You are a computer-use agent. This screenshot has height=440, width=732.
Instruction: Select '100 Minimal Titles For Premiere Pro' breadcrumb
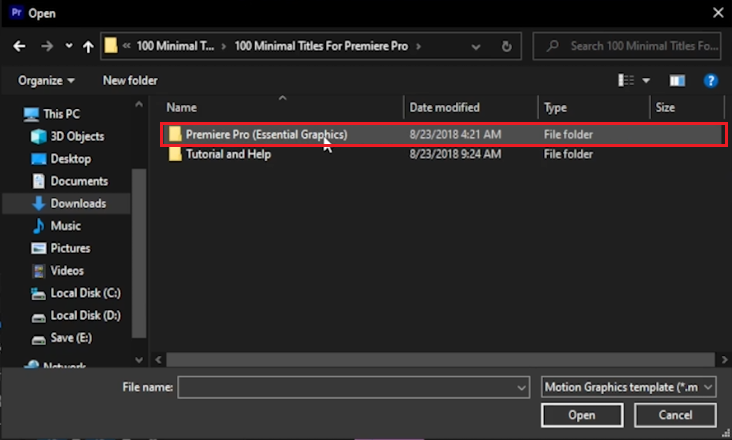(321, 46)
